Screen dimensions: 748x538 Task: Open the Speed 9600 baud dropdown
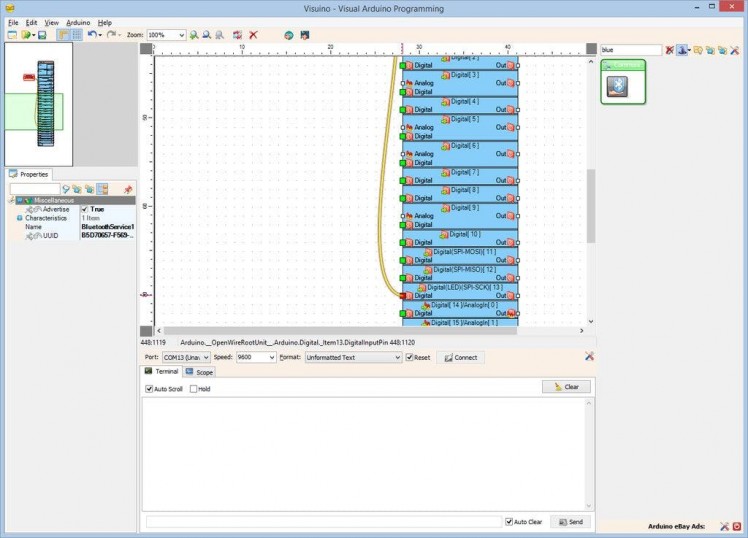[271, 357]
